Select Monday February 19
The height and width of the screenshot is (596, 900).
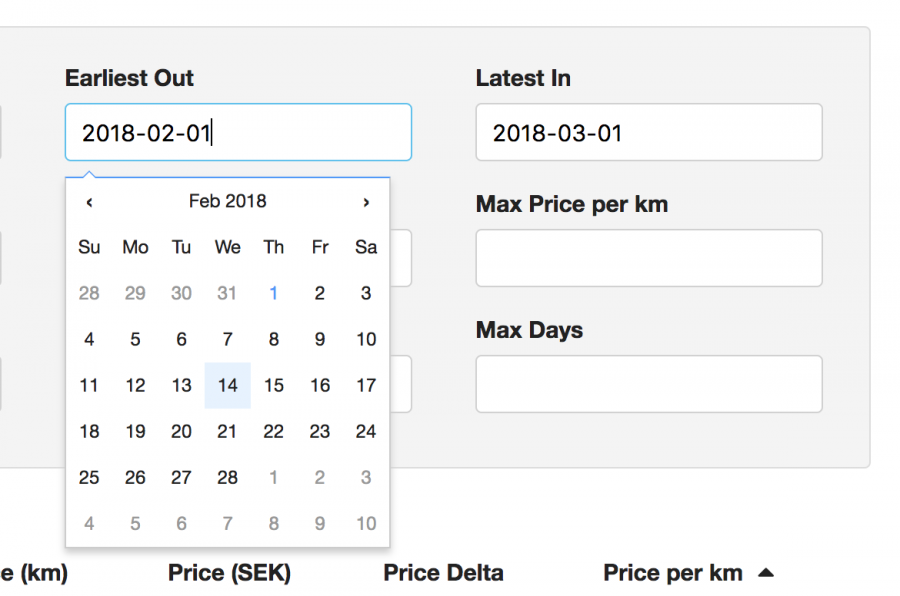pyautogui.click(x=135, y=431)
